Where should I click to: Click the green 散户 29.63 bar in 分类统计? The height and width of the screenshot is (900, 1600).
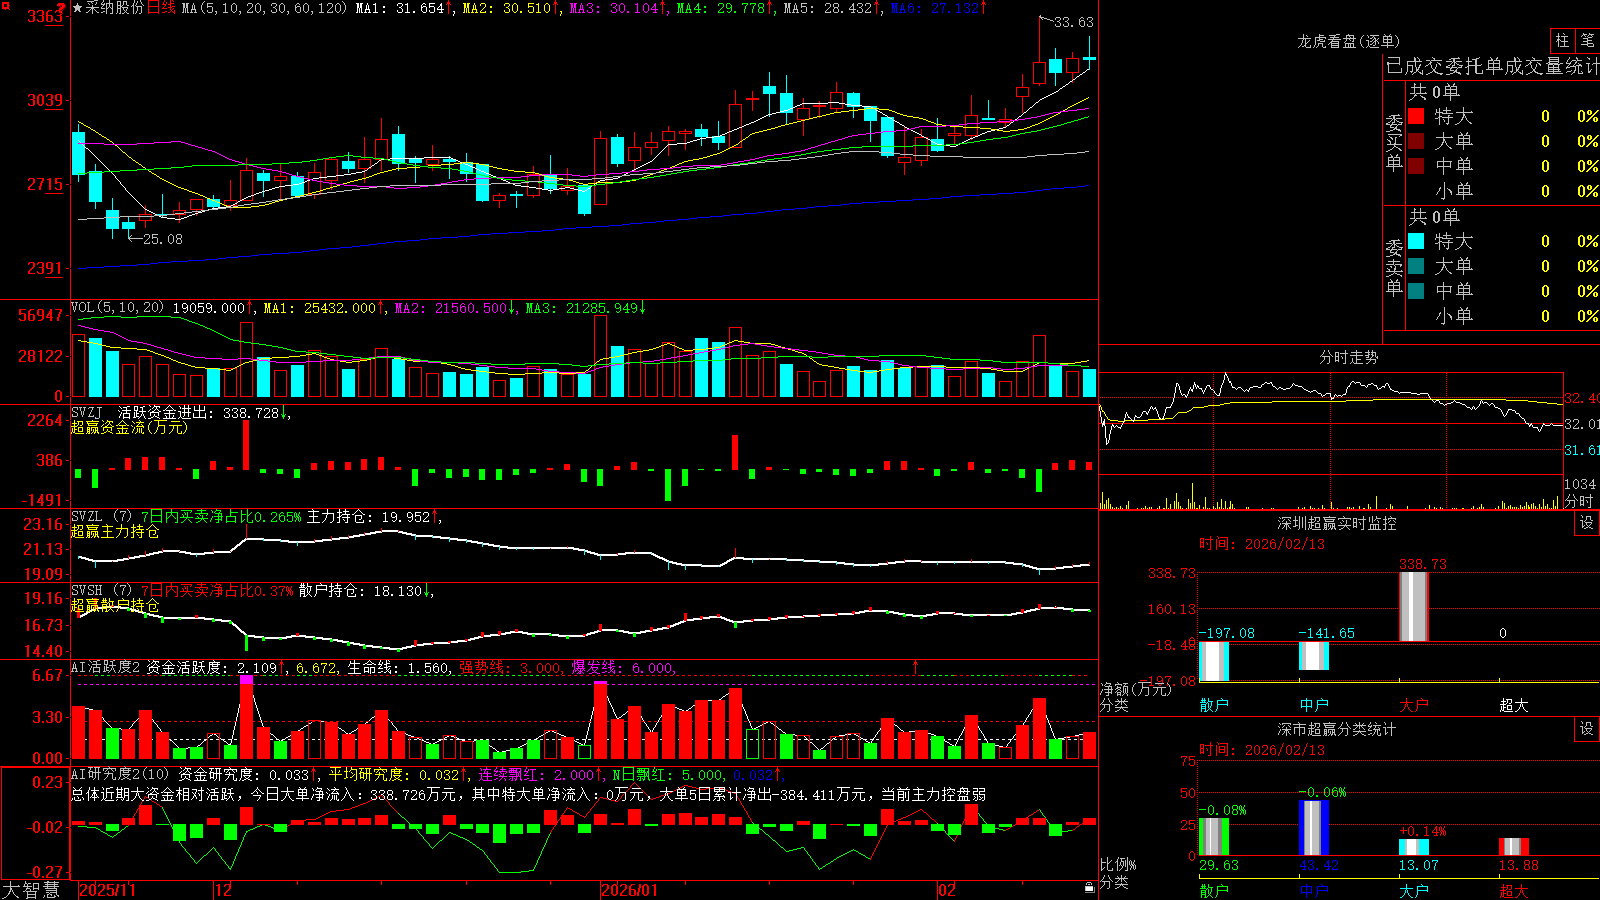[x=1214, y=837]
